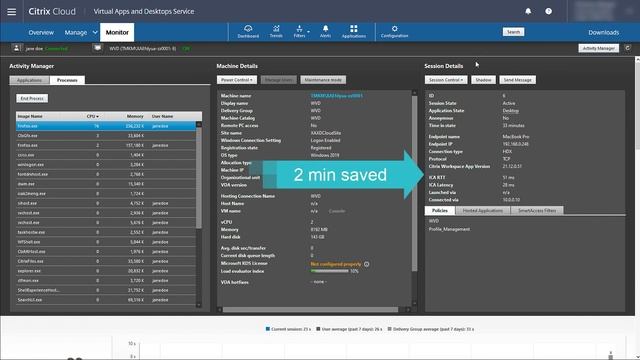Viewport: 640px width, 360px height.
Task: Click the page's main vertical scrollbar
Action: click(637, 106)
